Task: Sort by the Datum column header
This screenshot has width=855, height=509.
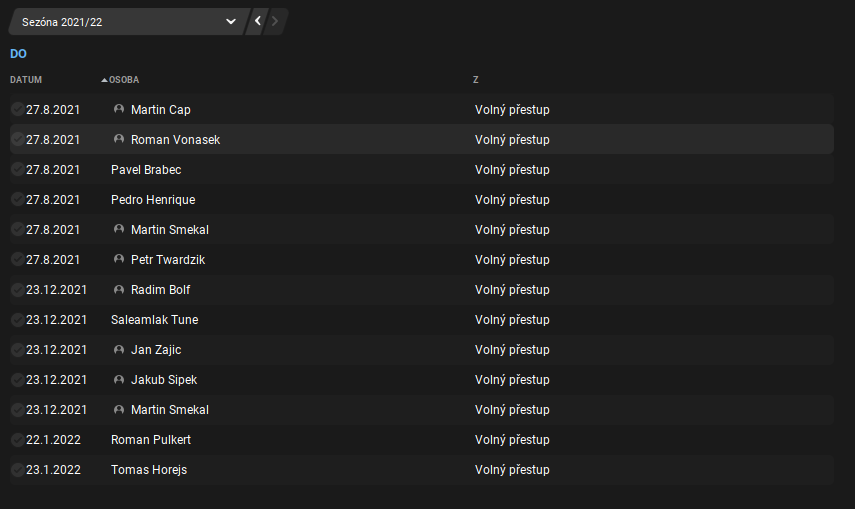Action: coord(26,79)
